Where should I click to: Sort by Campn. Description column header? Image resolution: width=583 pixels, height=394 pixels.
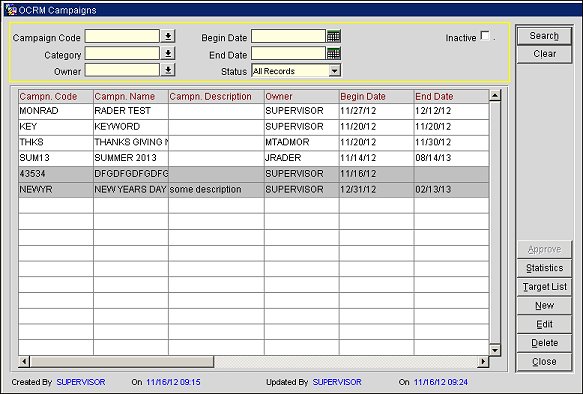tap(216, 97)
